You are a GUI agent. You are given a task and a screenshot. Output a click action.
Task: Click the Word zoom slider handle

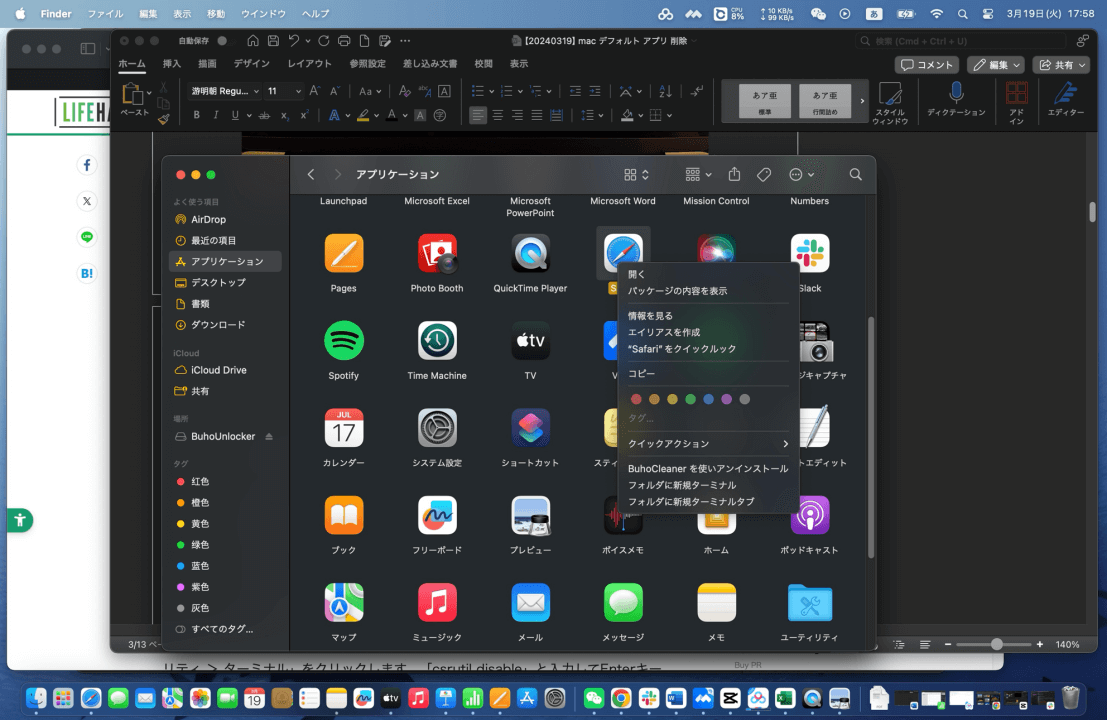[x=996, y=644]
